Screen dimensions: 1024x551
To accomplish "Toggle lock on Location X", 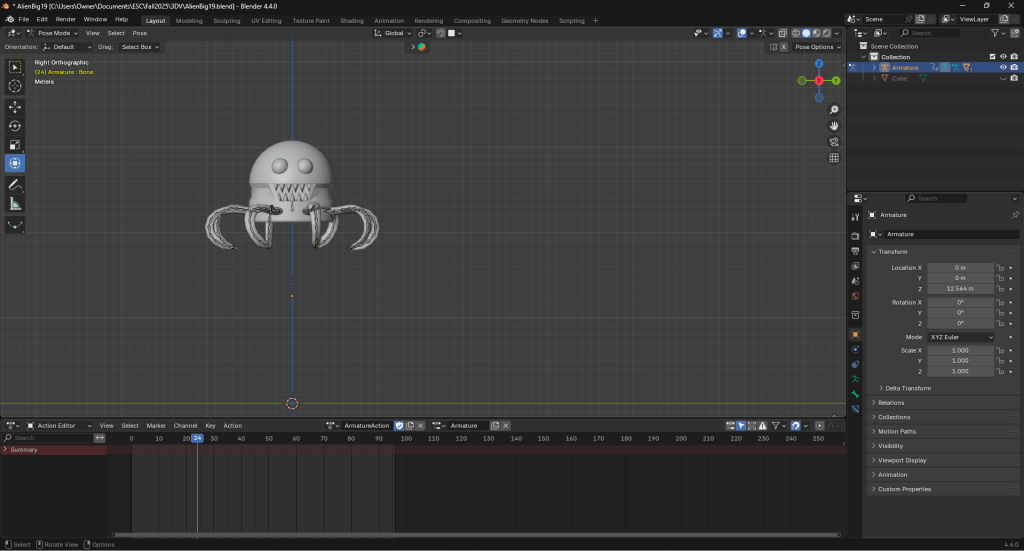I will pyautogui.click(x=999, y=268).
